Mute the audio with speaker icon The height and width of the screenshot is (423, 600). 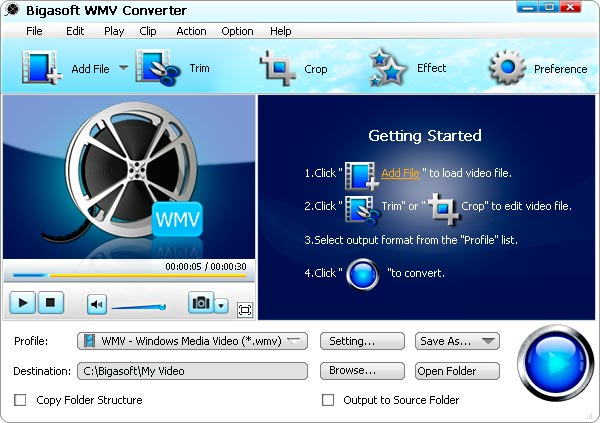(96, 304)
